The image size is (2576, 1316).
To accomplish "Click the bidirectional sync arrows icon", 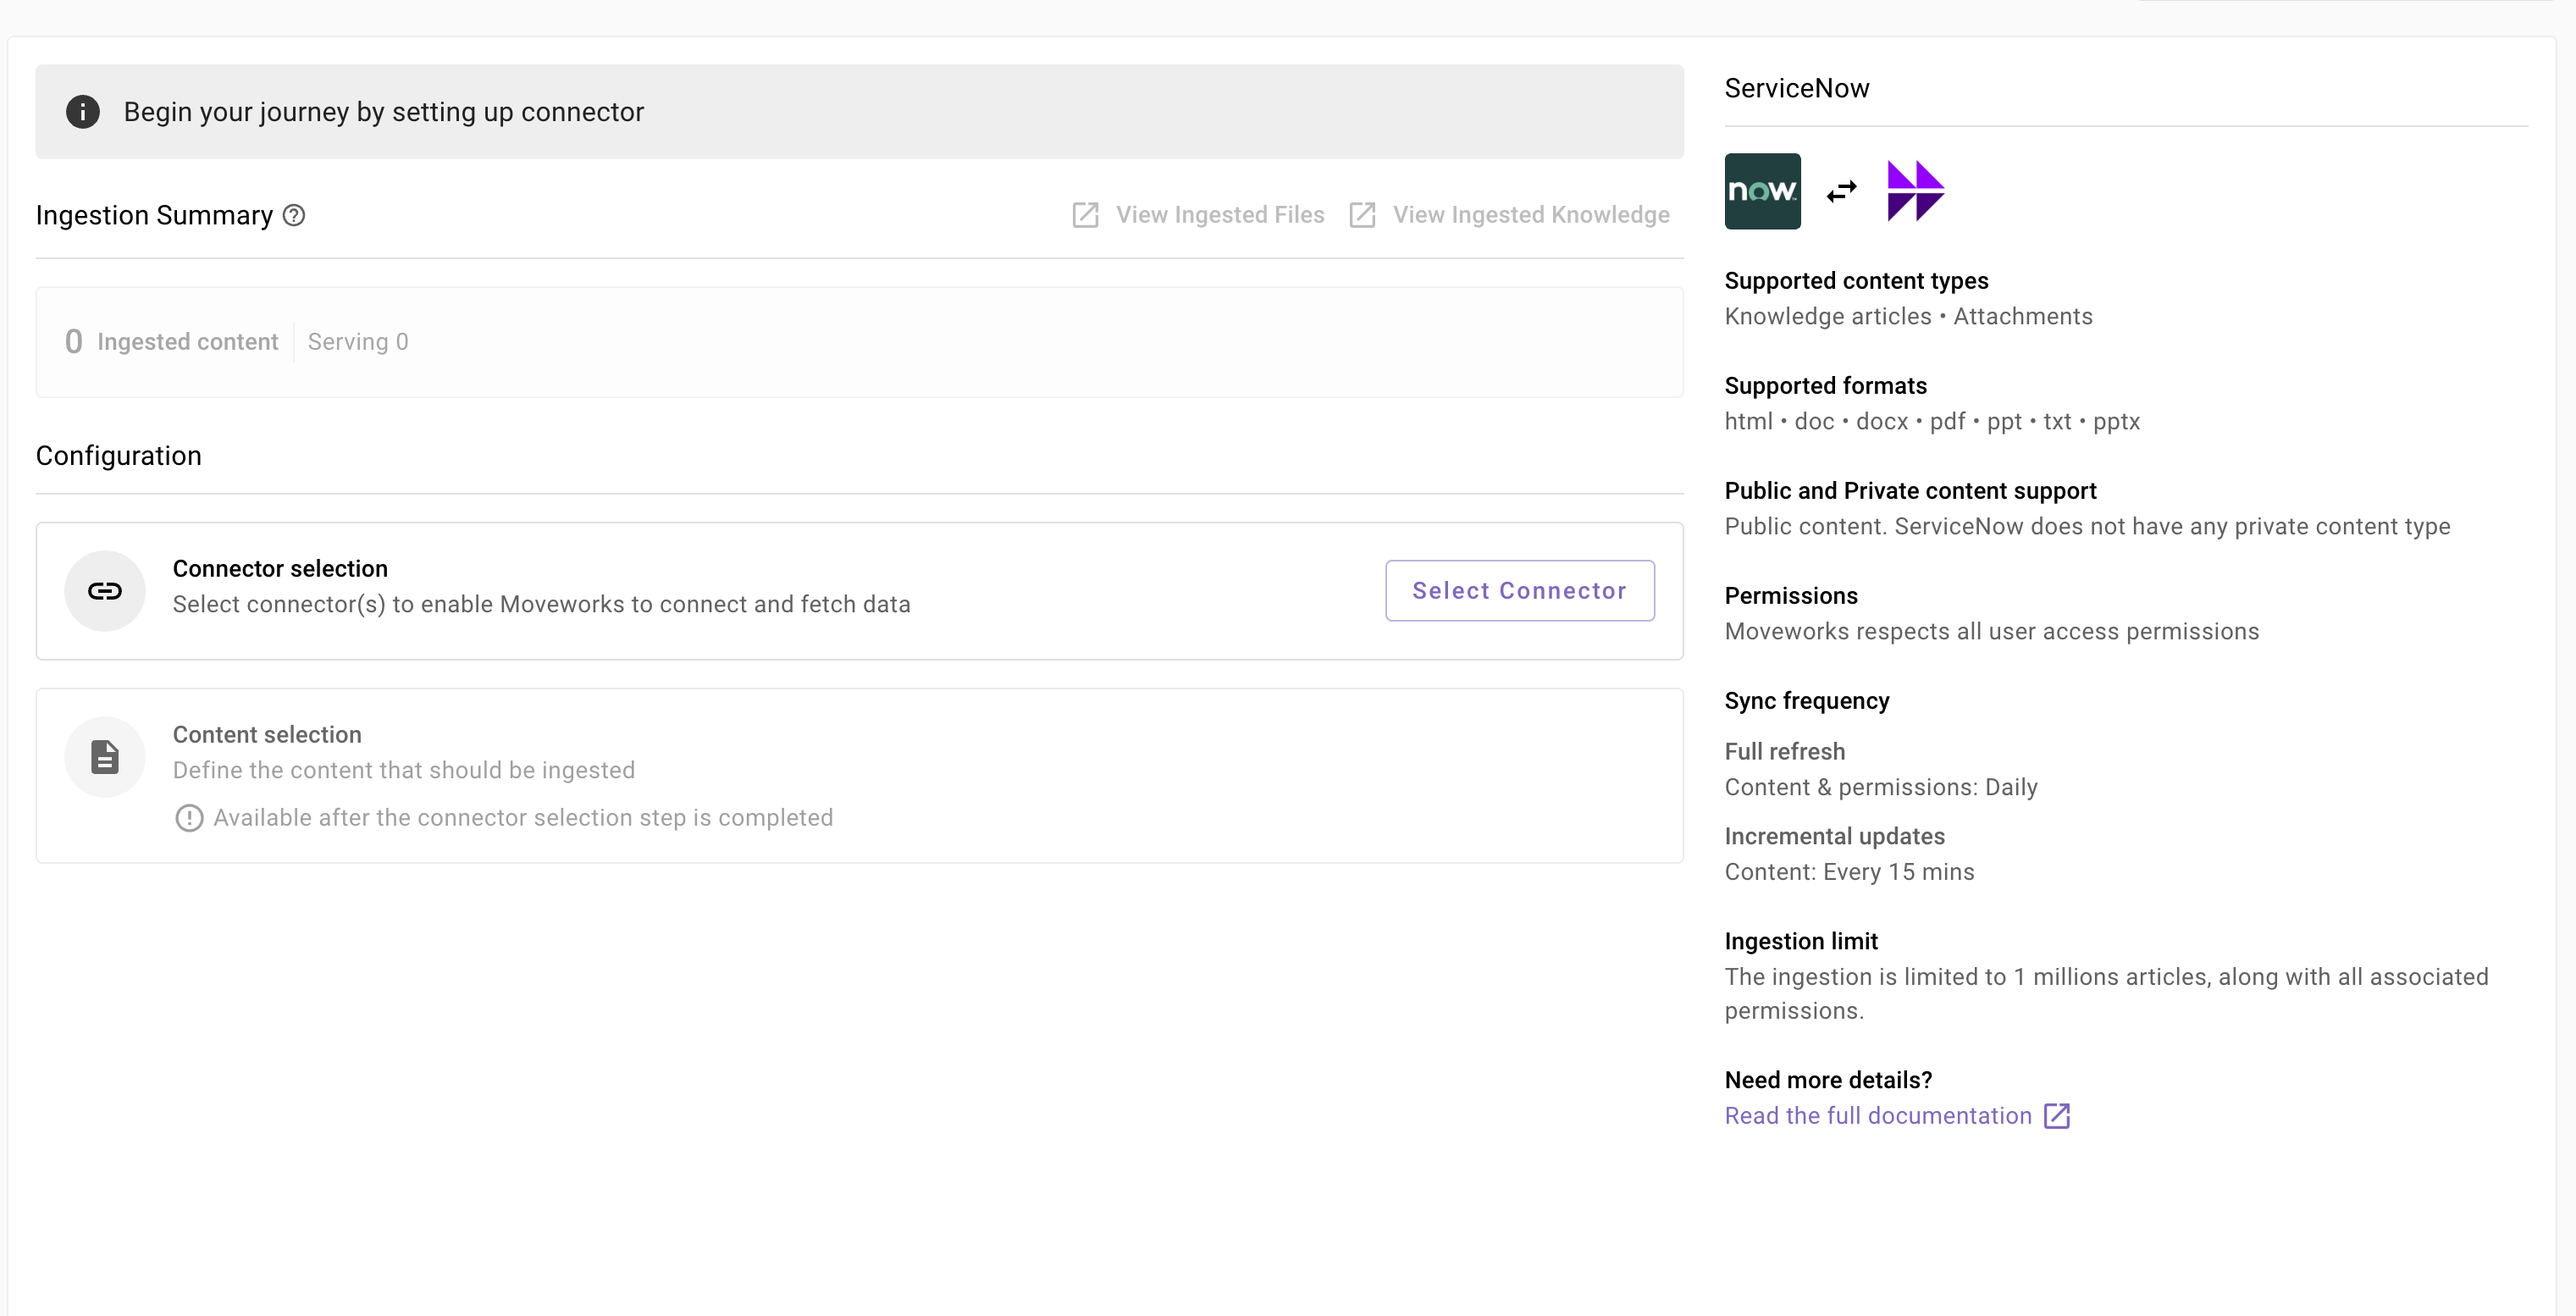I will tap(1841, 191).
